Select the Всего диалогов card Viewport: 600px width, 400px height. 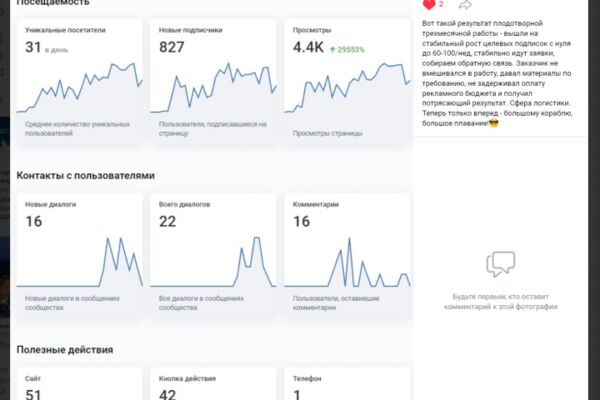pyautogui.click(x=213, y=255)
